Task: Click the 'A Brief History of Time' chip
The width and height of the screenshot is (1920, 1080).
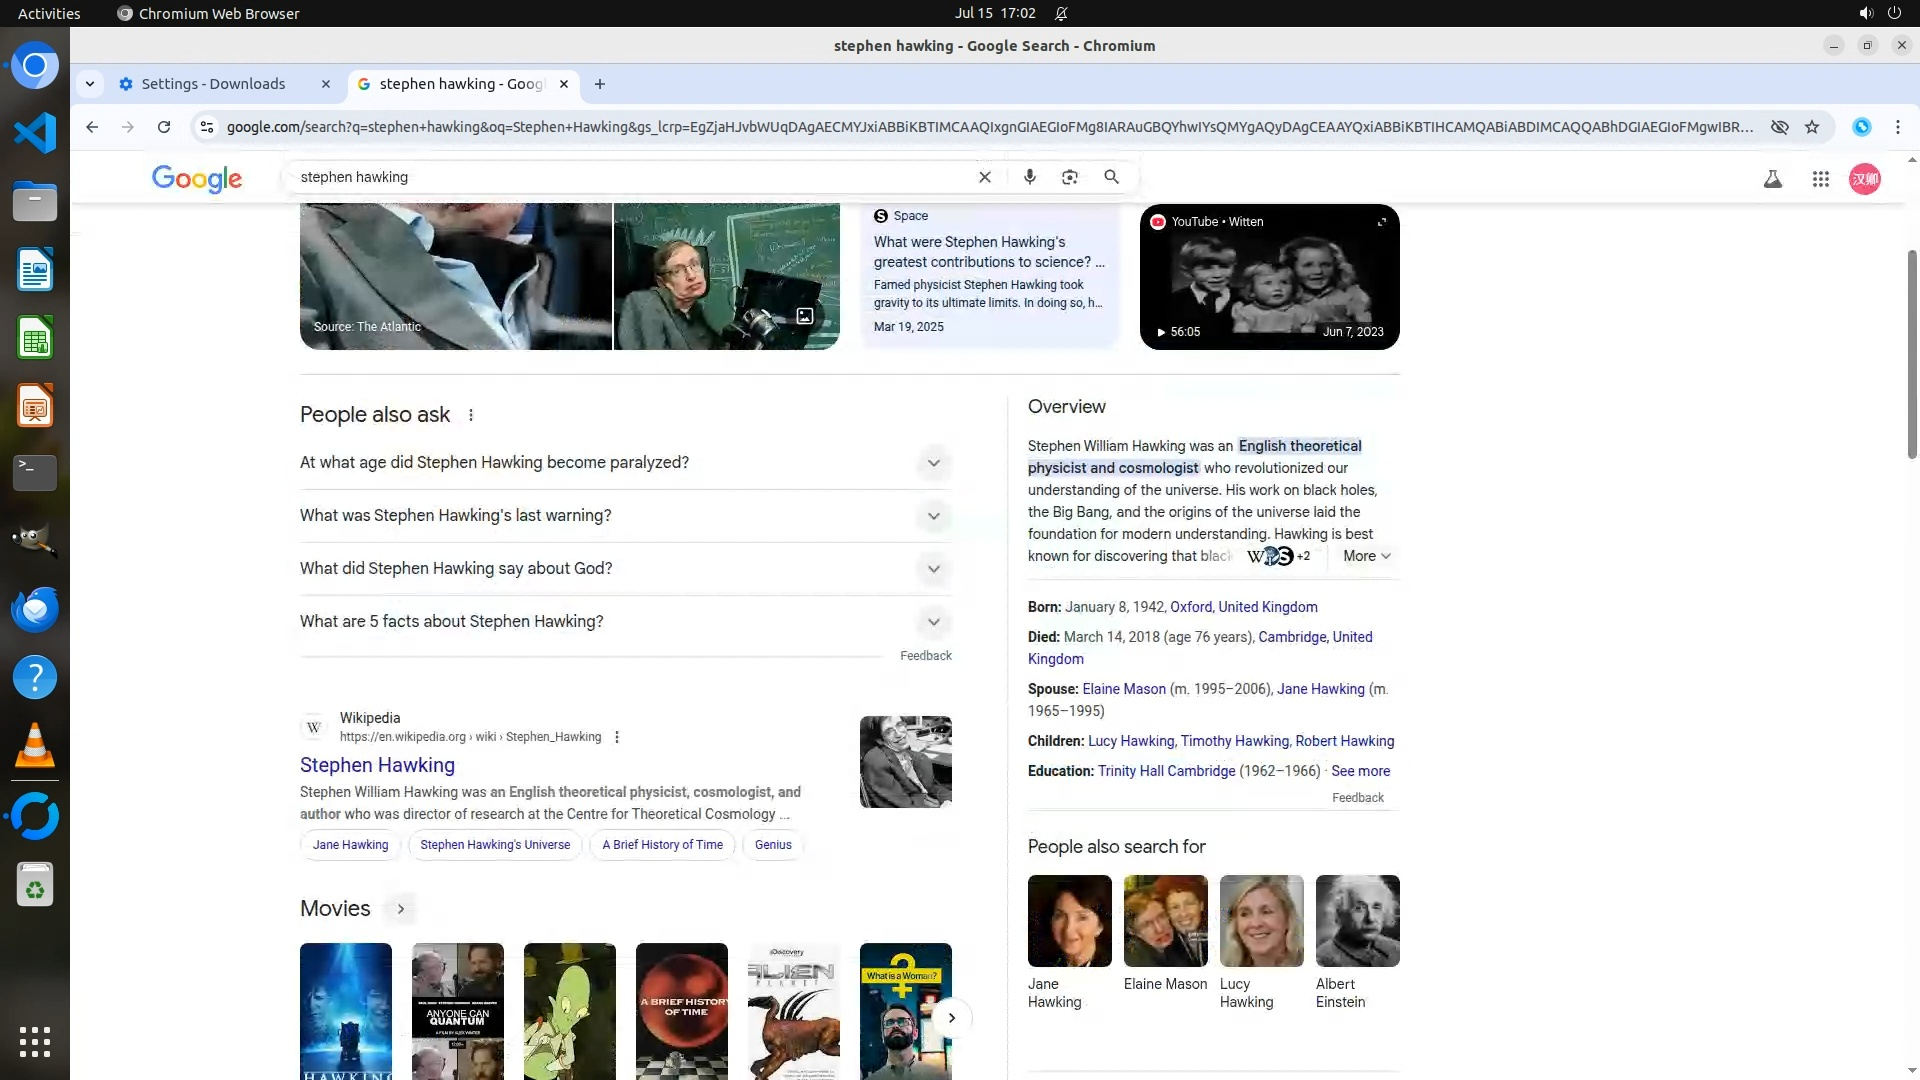Action: pos(662,845)
